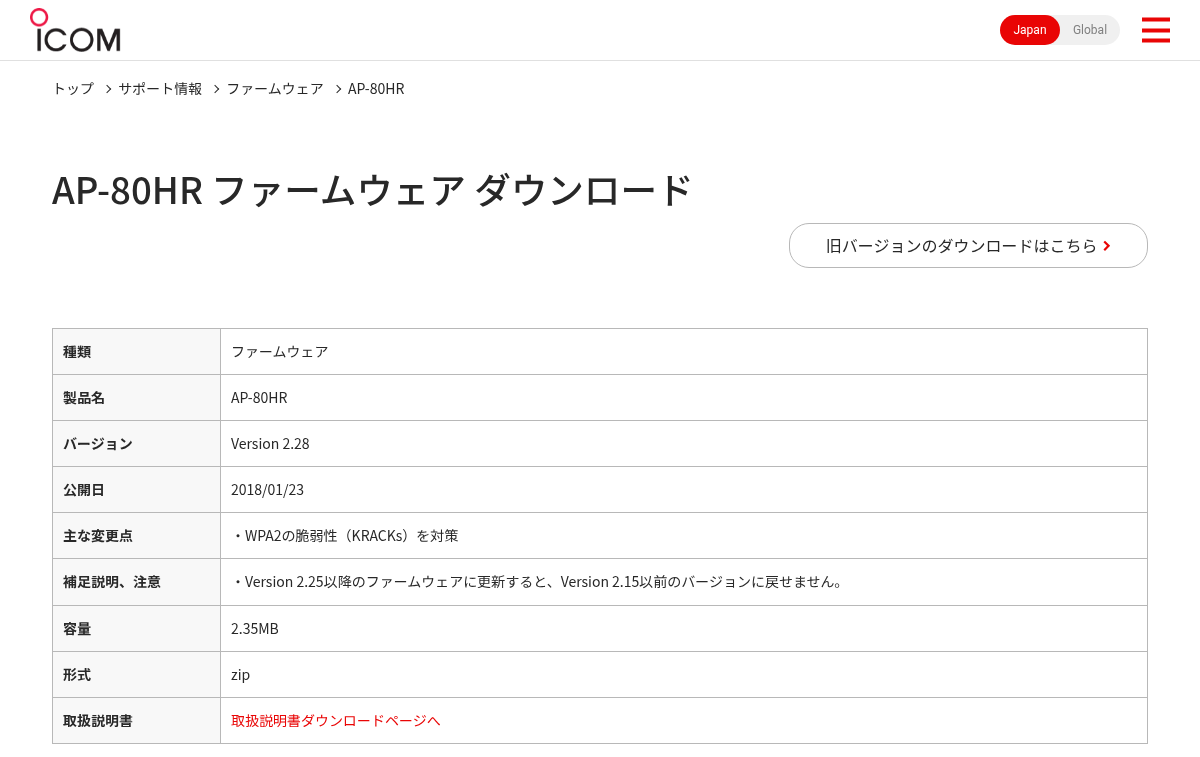Switch site region to Global

1090,30
